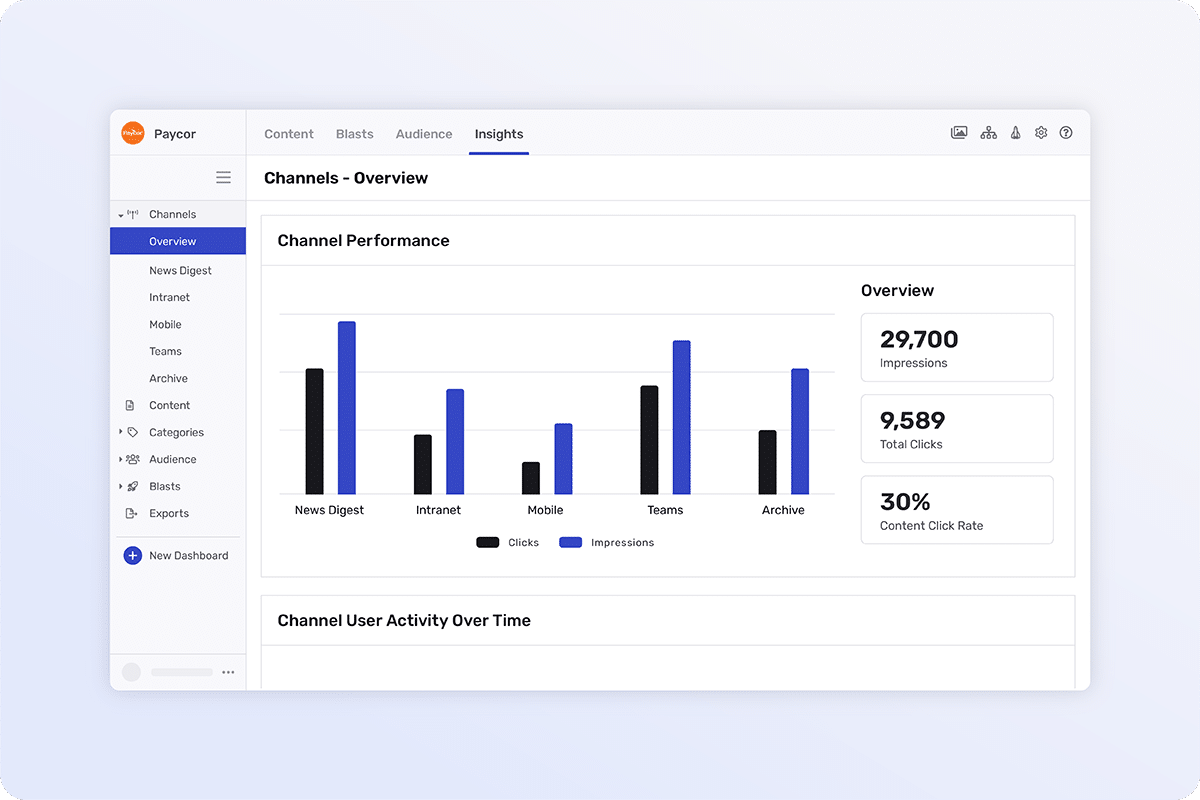Open the help question mark icon
This screenshot has height=800, width=1200.
pyautogui.click(x=1066, y=132)
